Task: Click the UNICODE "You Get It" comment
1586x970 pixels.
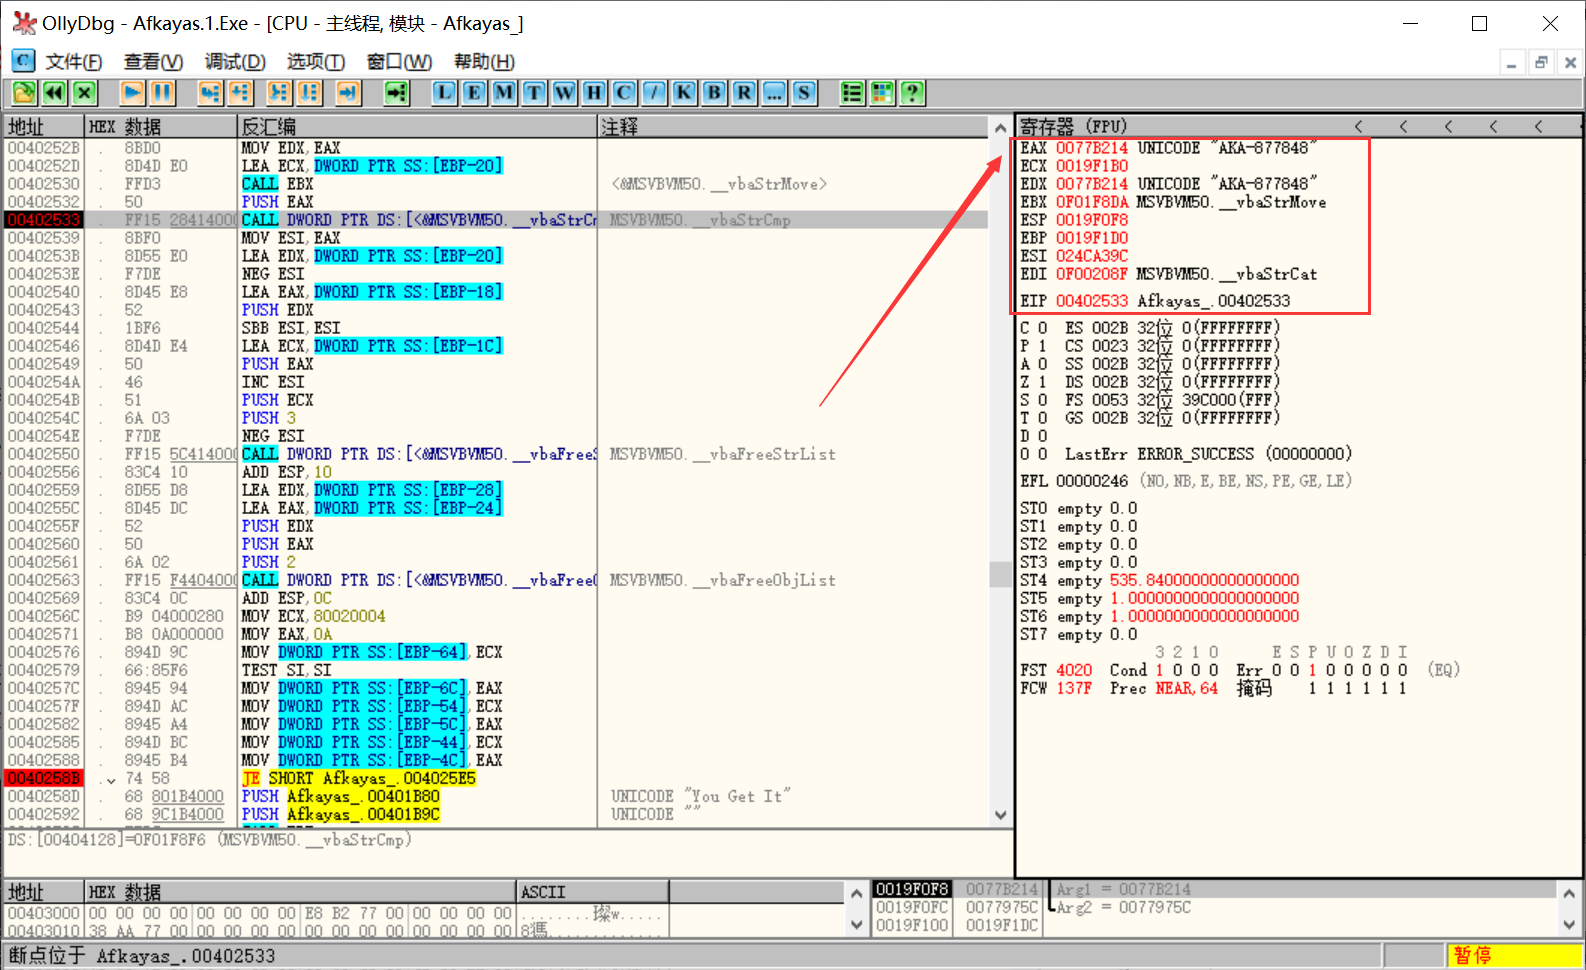Action: tap(701, 796)
